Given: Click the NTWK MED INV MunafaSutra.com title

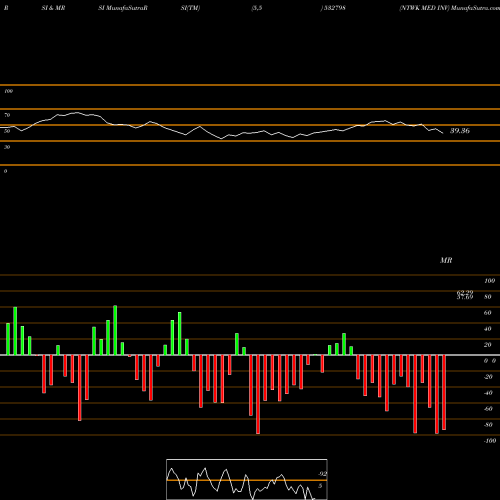Looking at the screenshot, I should tap(449, 8).
